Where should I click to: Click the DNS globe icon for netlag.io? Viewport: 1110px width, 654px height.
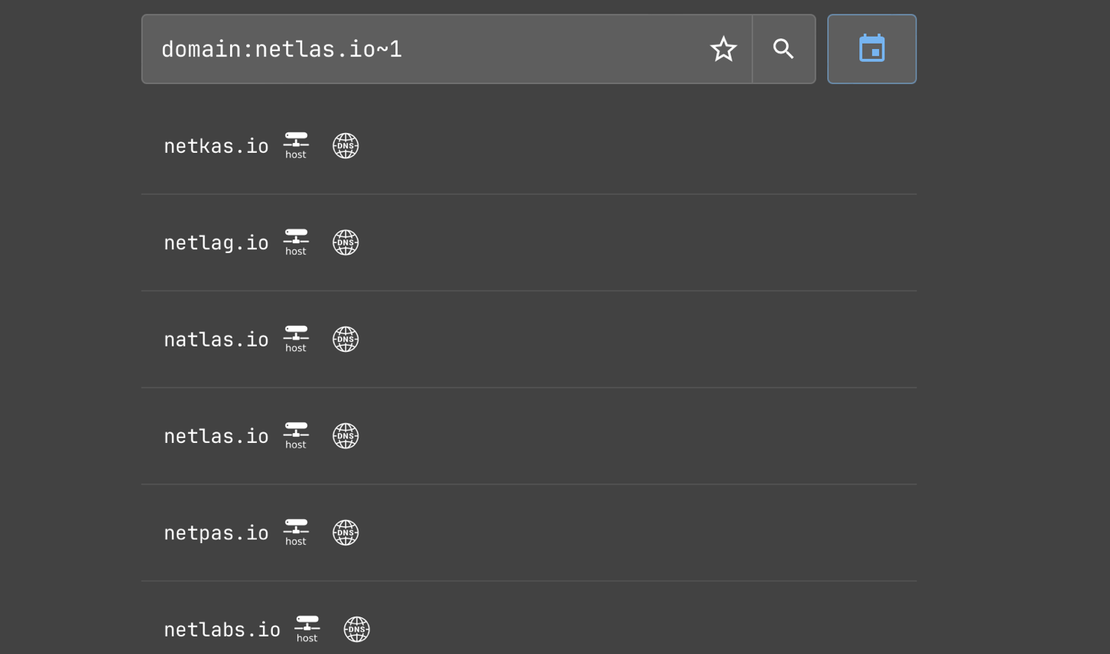[345, 242]
